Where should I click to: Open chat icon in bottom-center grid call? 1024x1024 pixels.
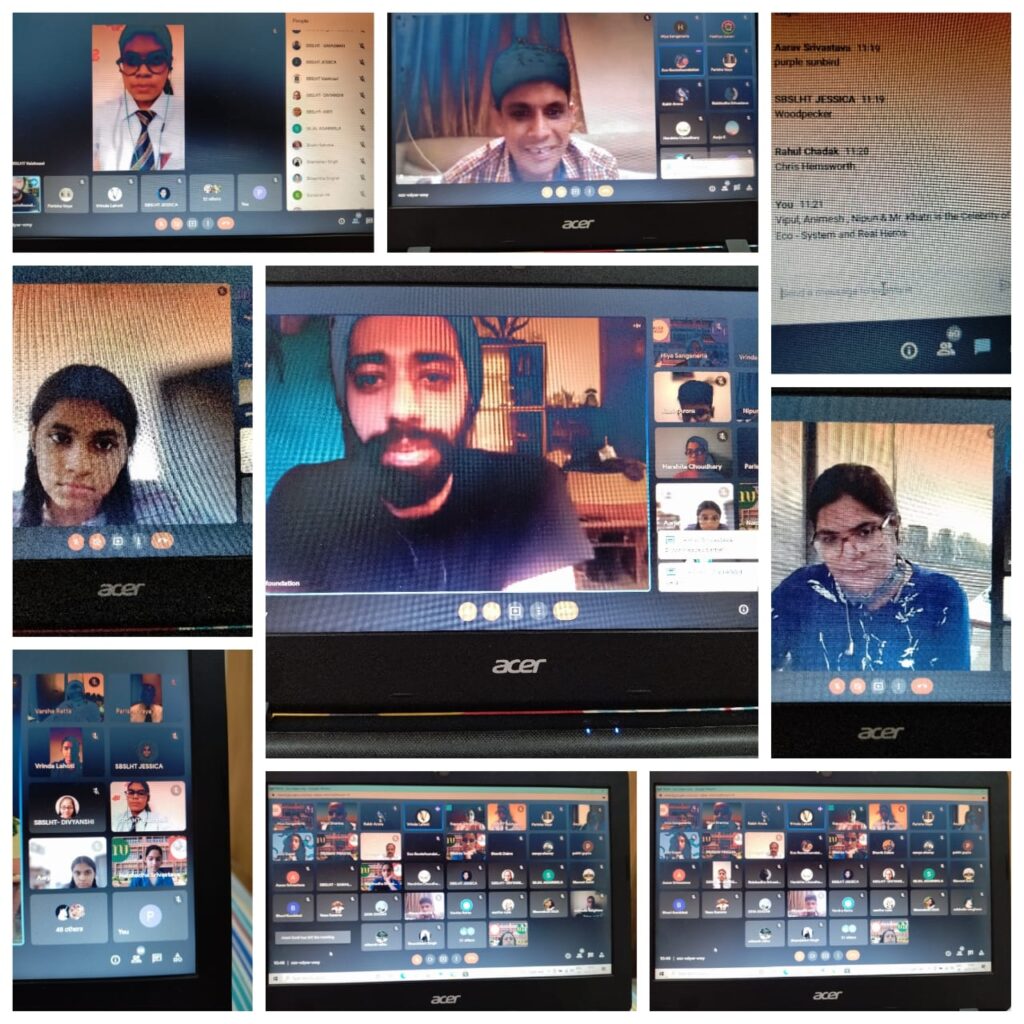click(590, 955)
